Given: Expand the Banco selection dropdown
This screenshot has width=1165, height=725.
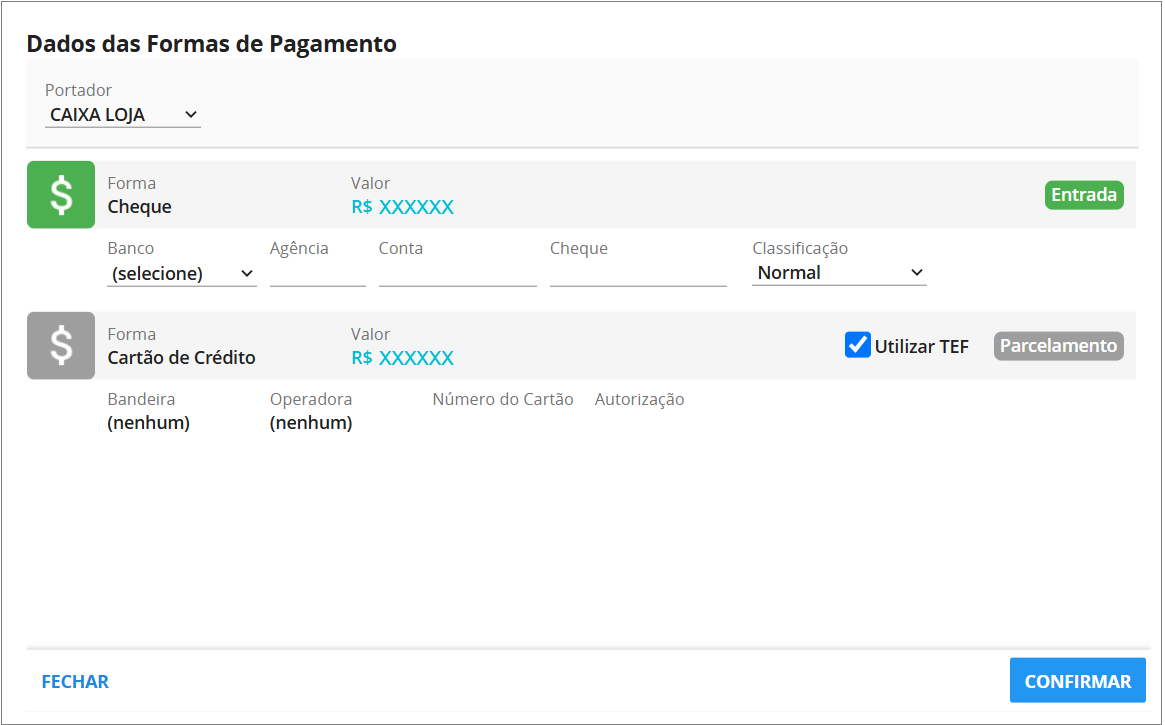Looking at the screenshot, I should tap(181, 274).
